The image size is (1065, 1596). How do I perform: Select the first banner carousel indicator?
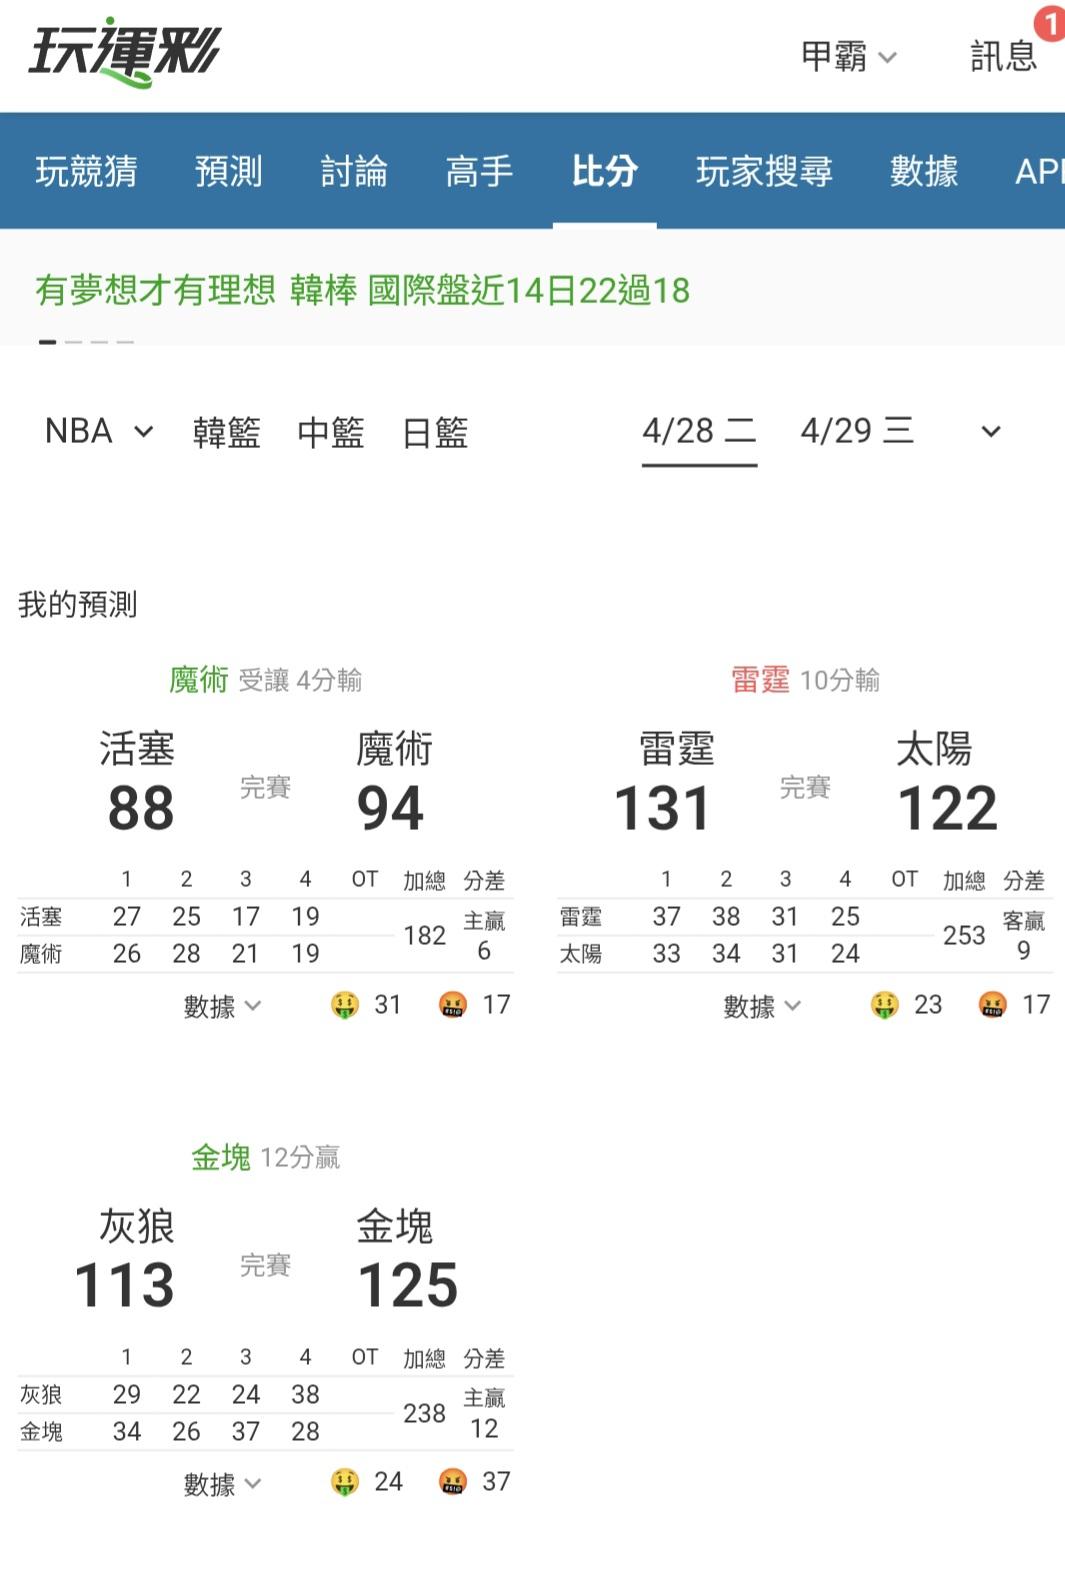47,342
